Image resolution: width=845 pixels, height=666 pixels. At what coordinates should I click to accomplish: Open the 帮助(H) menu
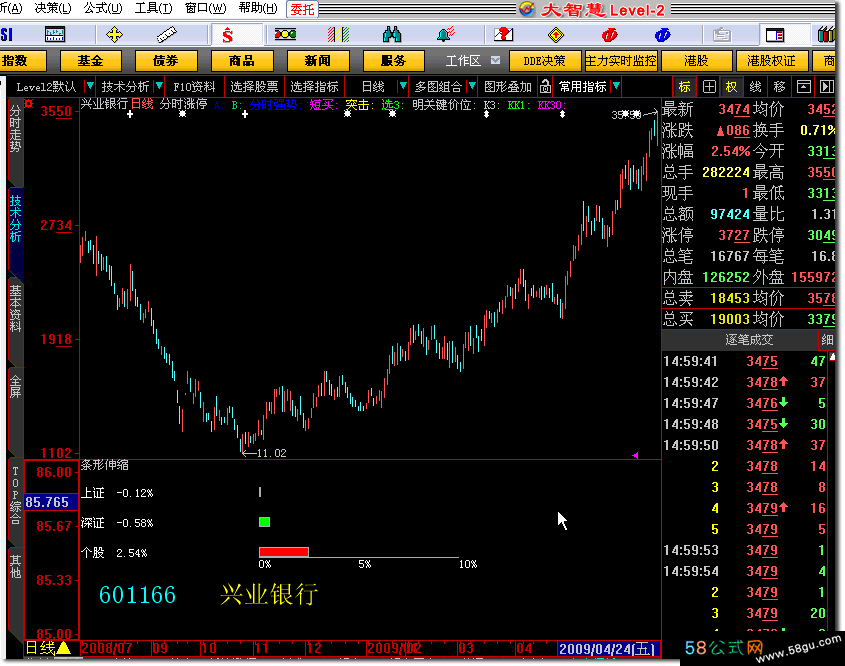coord(258,8)
